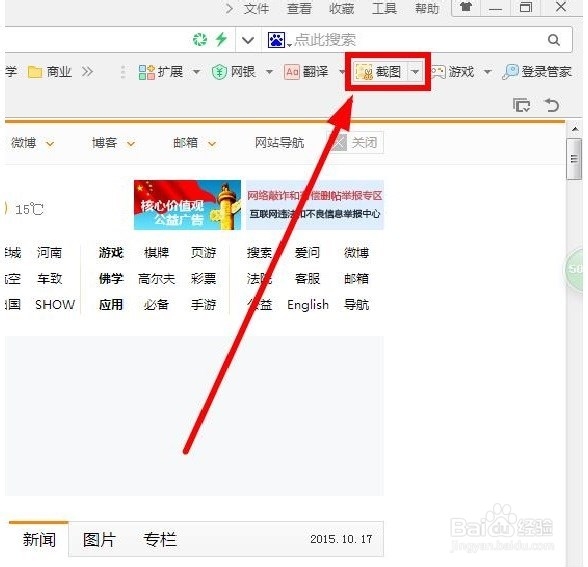
Task: Open the 收藏 menu
Action: point(341,8)
